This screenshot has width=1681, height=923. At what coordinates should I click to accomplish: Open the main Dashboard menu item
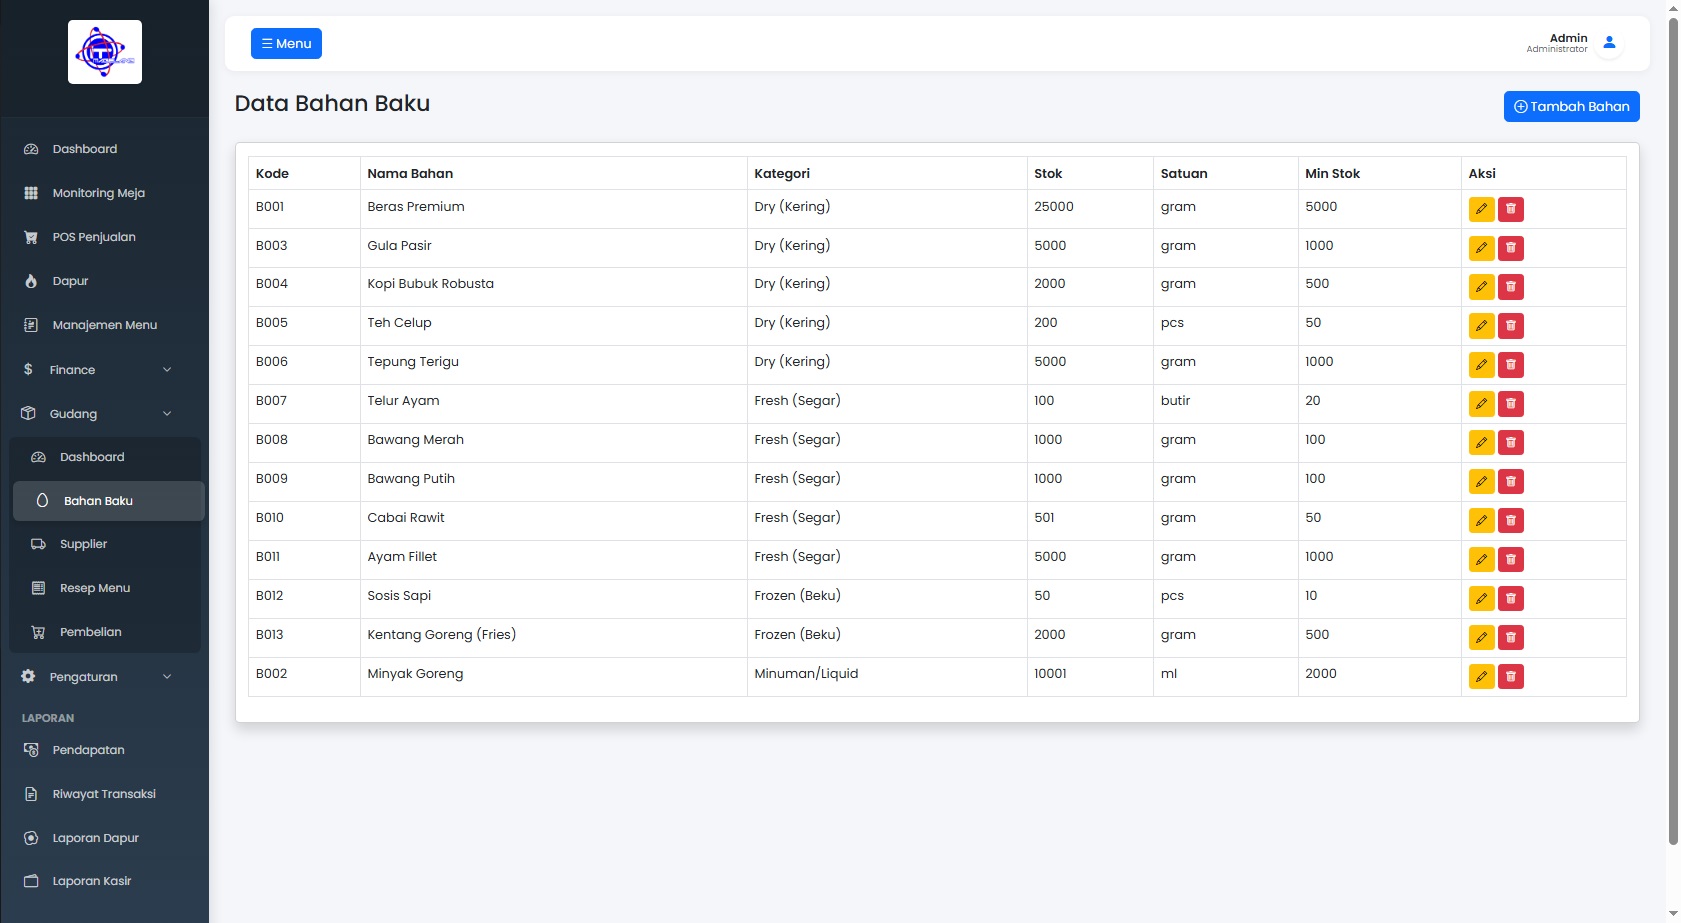coord(104,149)
